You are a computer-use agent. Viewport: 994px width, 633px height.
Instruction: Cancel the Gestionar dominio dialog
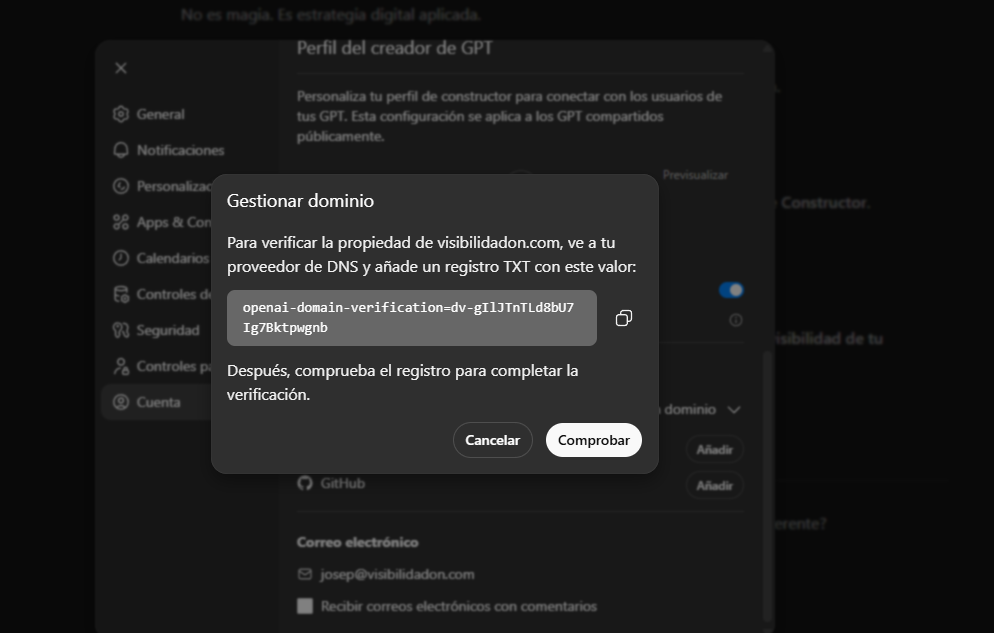pos(492,440)
